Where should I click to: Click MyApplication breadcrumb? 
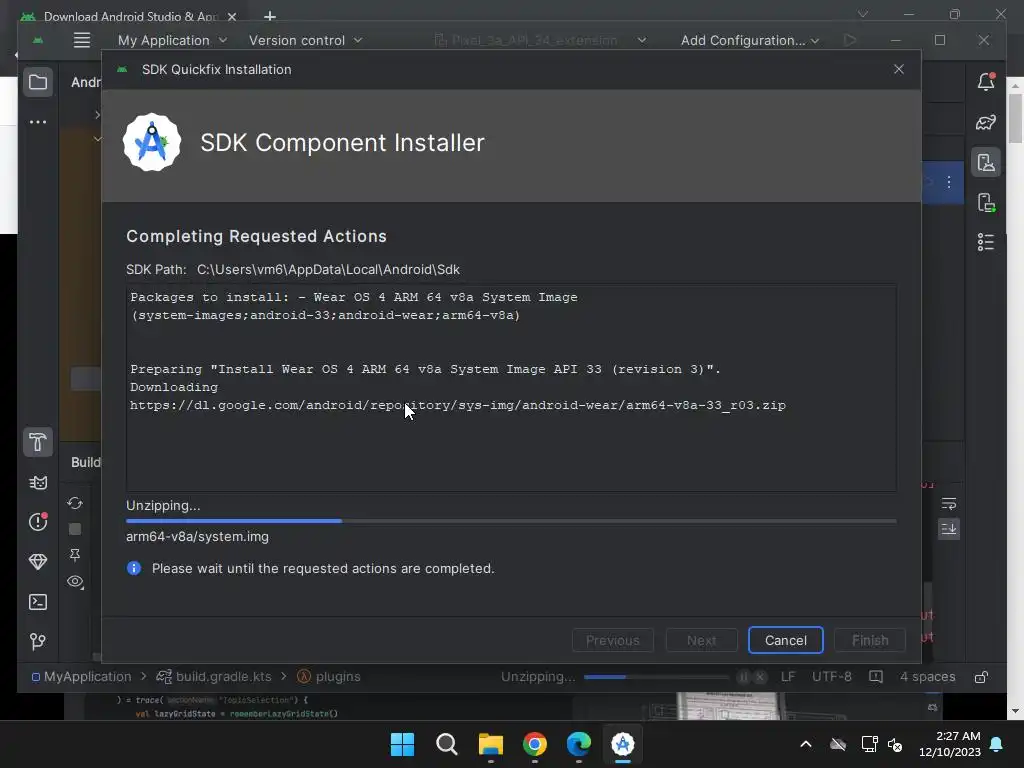[x=81, y=677]
